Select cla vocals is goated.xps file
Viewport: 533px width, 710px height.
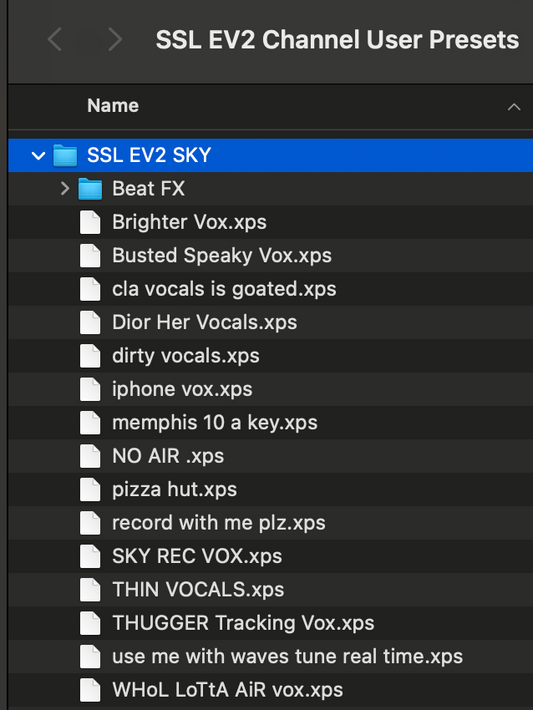click(270, 289)
